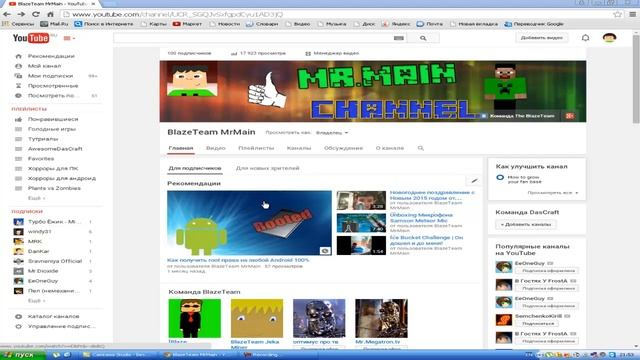Open the оптимус про тв channel thumbnail
This screenshot has width=640, height=360.
click(319, 318)
